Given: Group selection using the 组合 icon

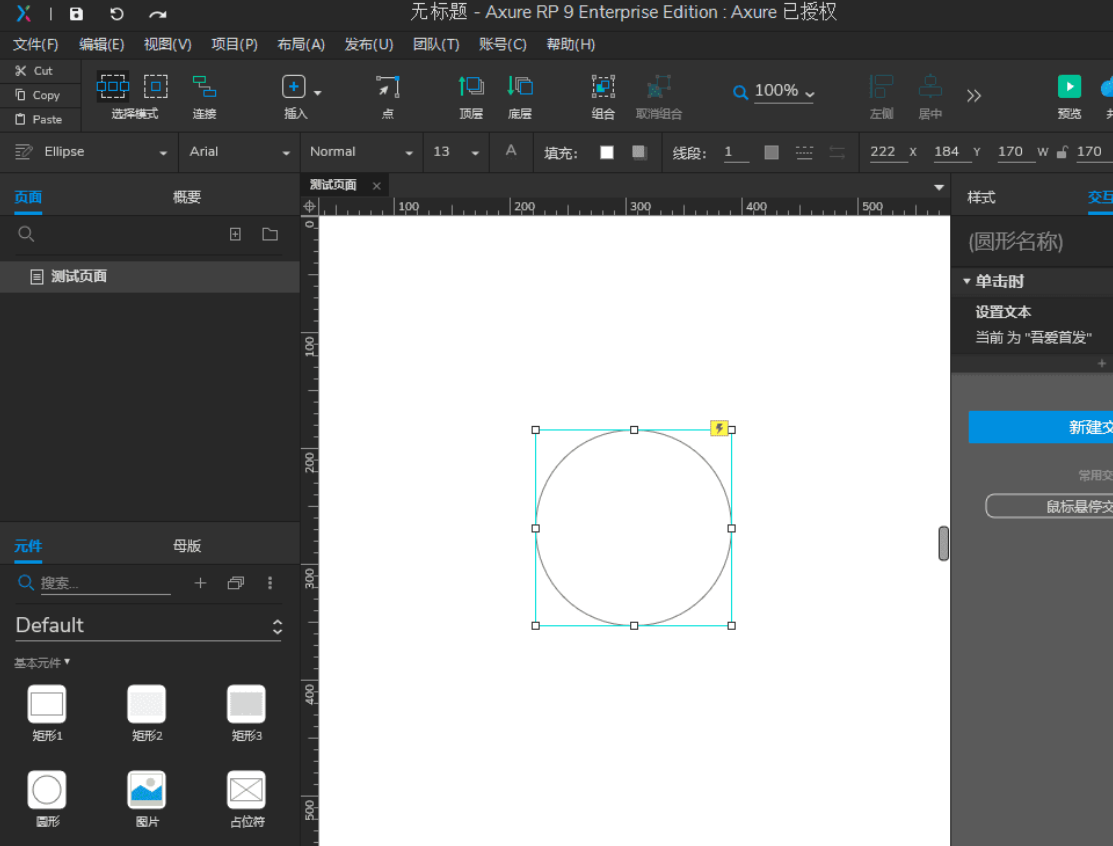Looking at the screenshot, I should pos(603,87).
